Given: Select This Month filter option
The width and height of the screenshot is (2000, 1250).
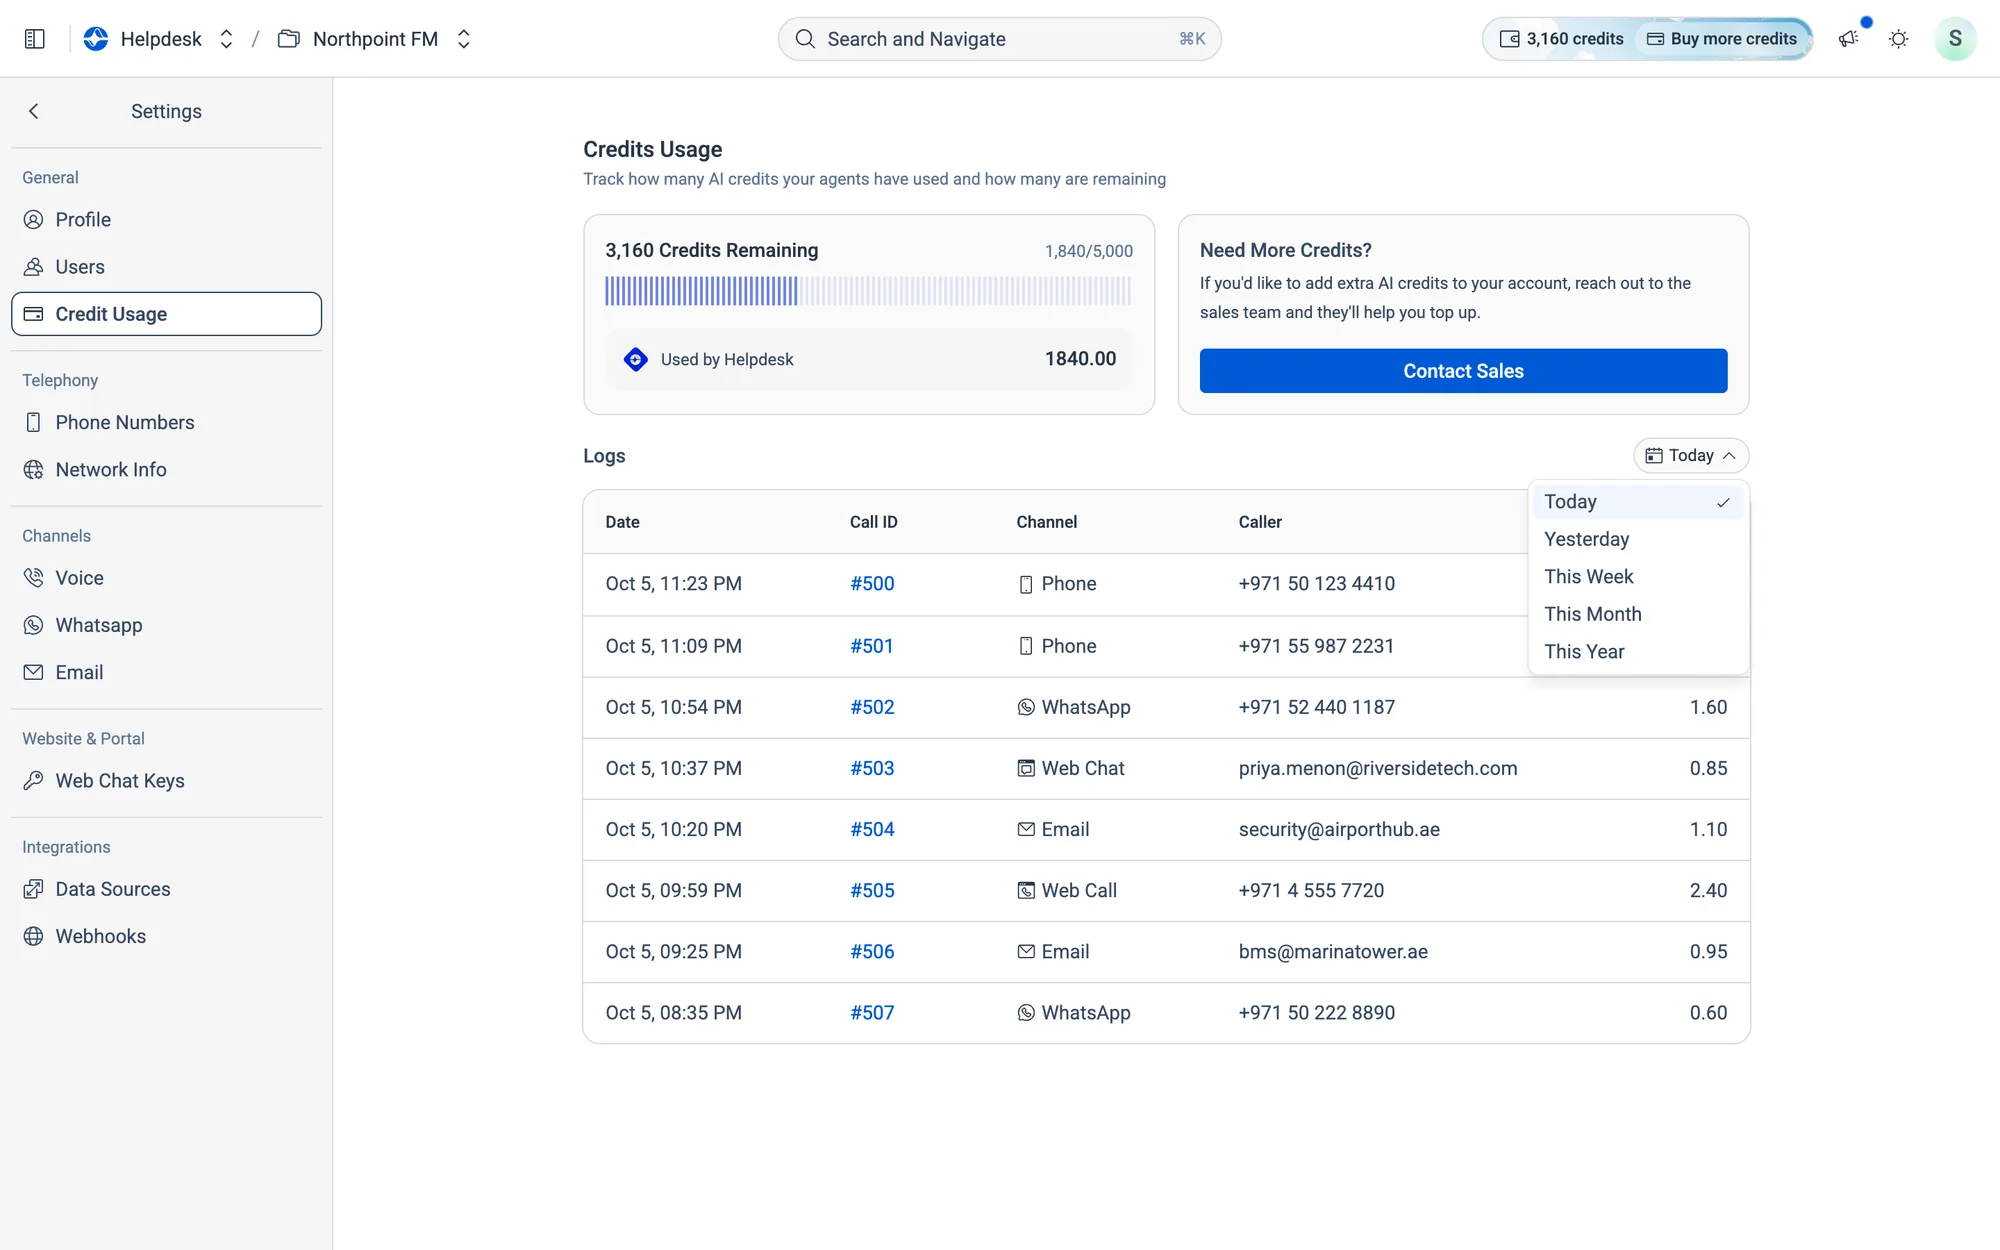Looking at the screenshot, I should [1638, 614].
